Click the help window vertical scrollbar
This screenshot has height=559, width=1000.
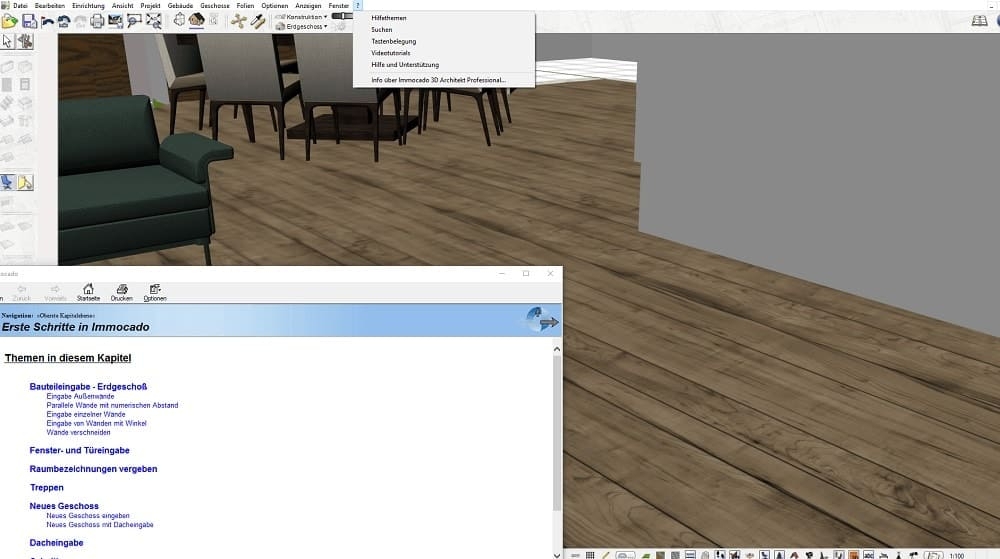[x=557, y=433]
